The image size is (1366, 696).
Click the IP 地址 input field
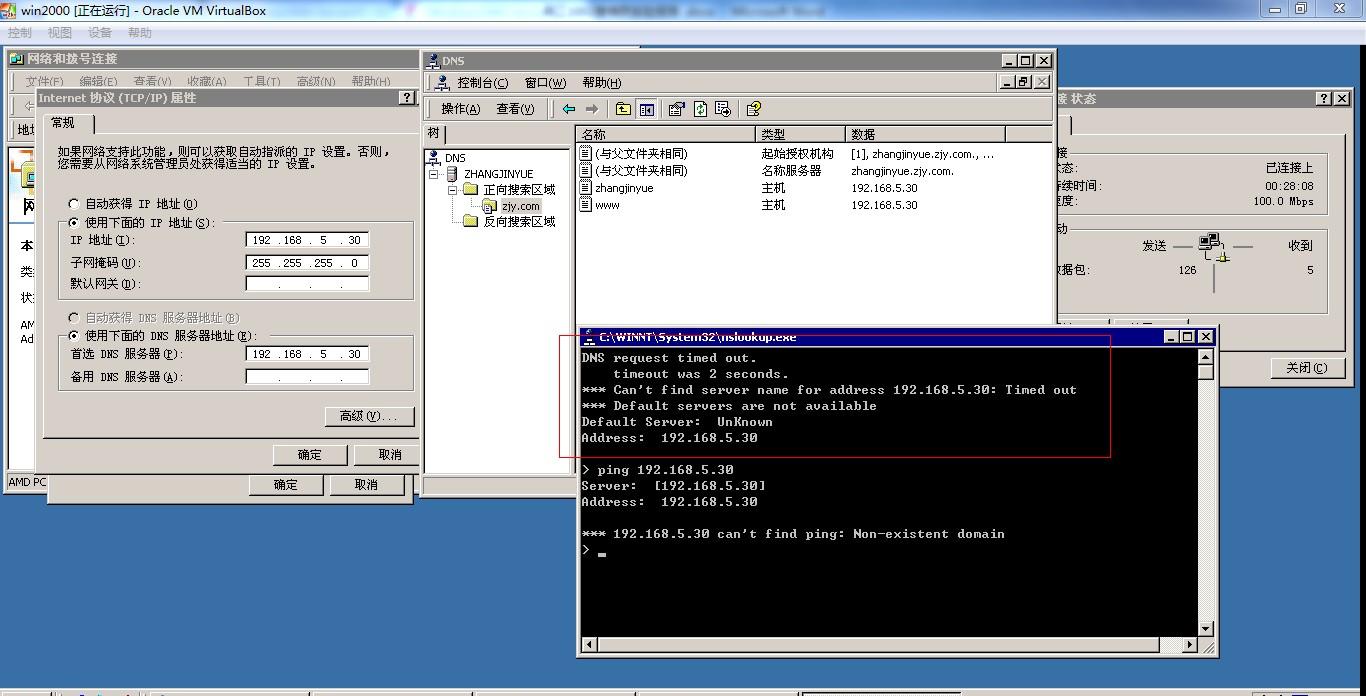tap(307, 240)
